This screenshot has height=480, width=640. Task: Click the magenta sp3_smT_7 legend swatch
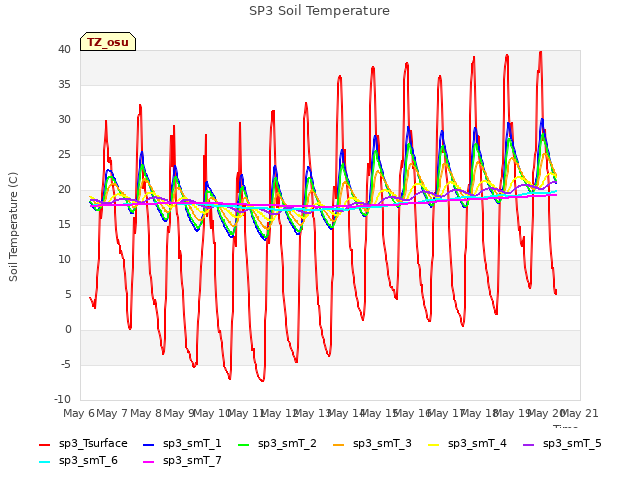[149, 462]
